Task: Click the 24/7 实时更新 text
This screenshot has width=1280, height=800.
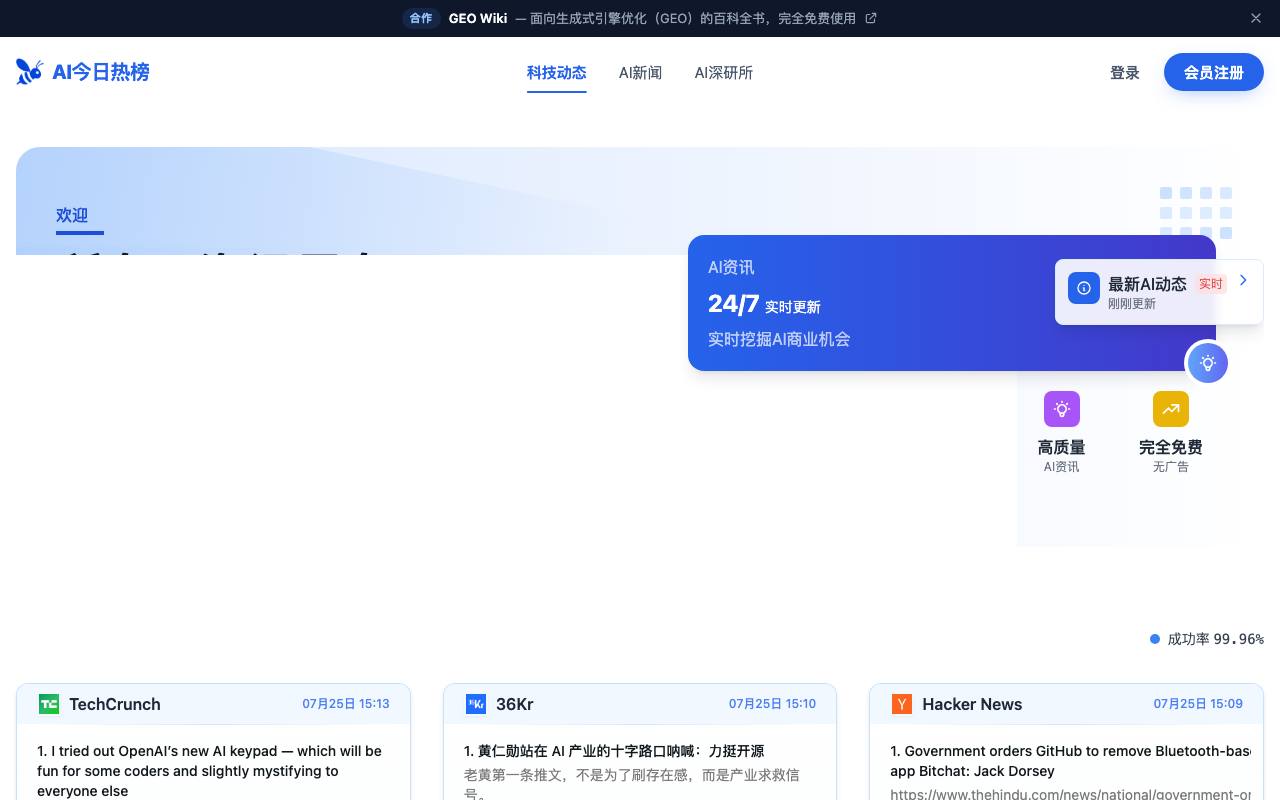Action: click(764, 304)
